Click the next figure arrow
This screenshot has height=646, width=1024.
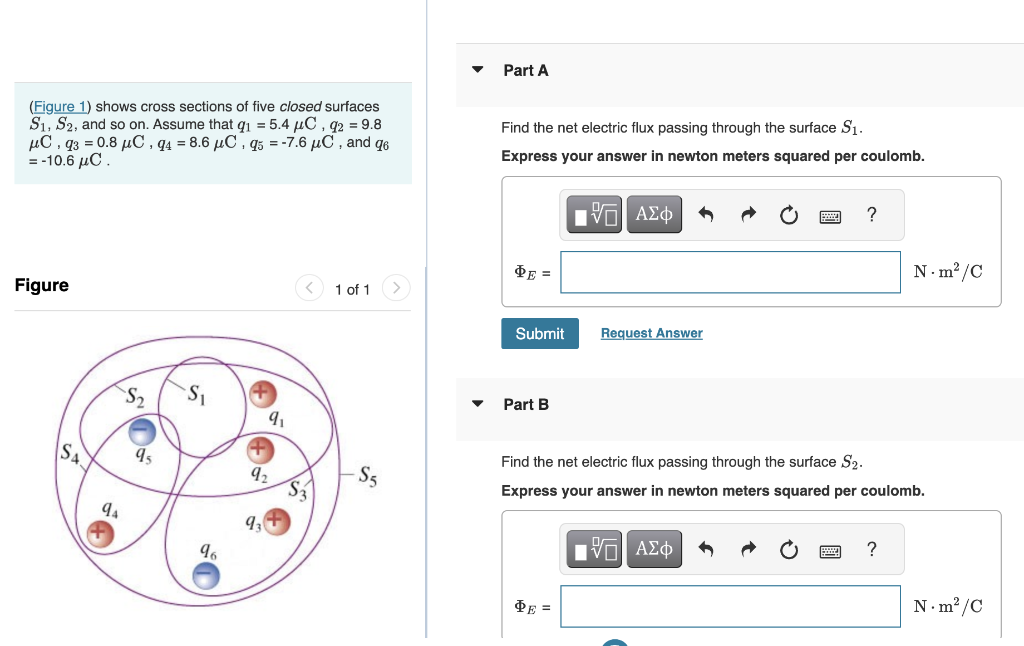(396, 288)
